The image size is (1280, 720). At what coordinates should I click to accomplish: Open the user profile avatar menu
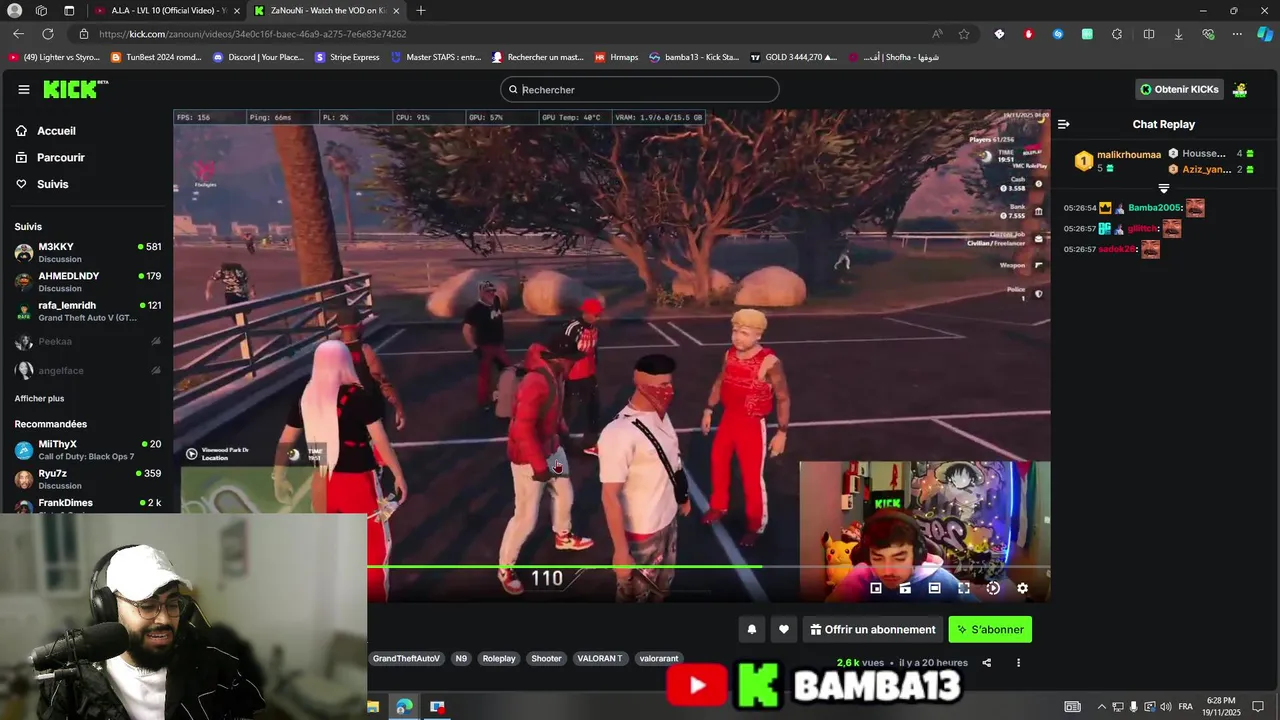pos(1240,89)
